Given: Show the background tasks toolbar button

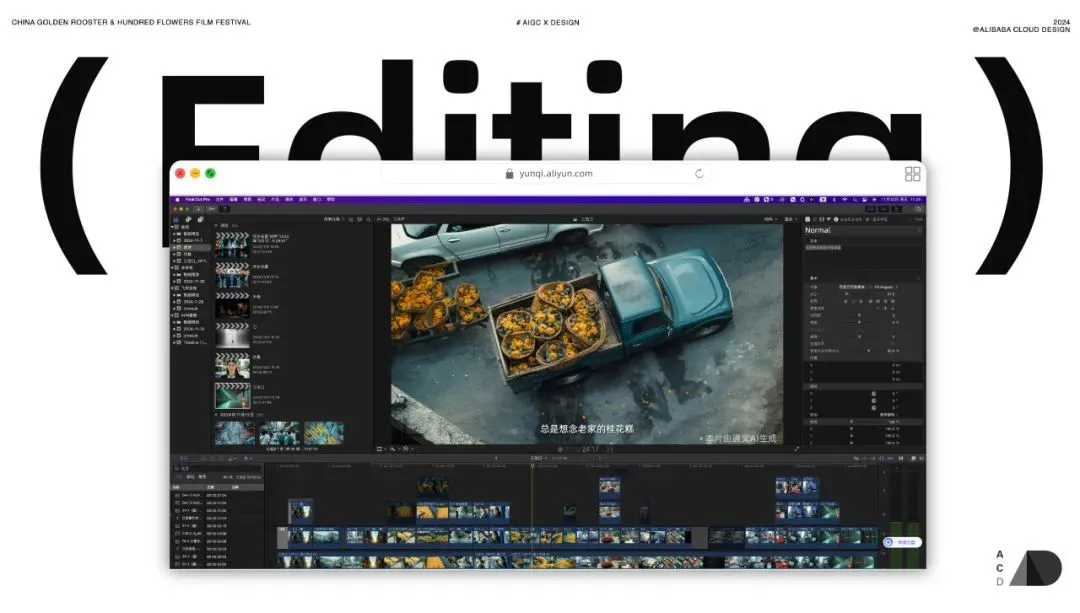Looking at the screenshot, I should (225, 209).
